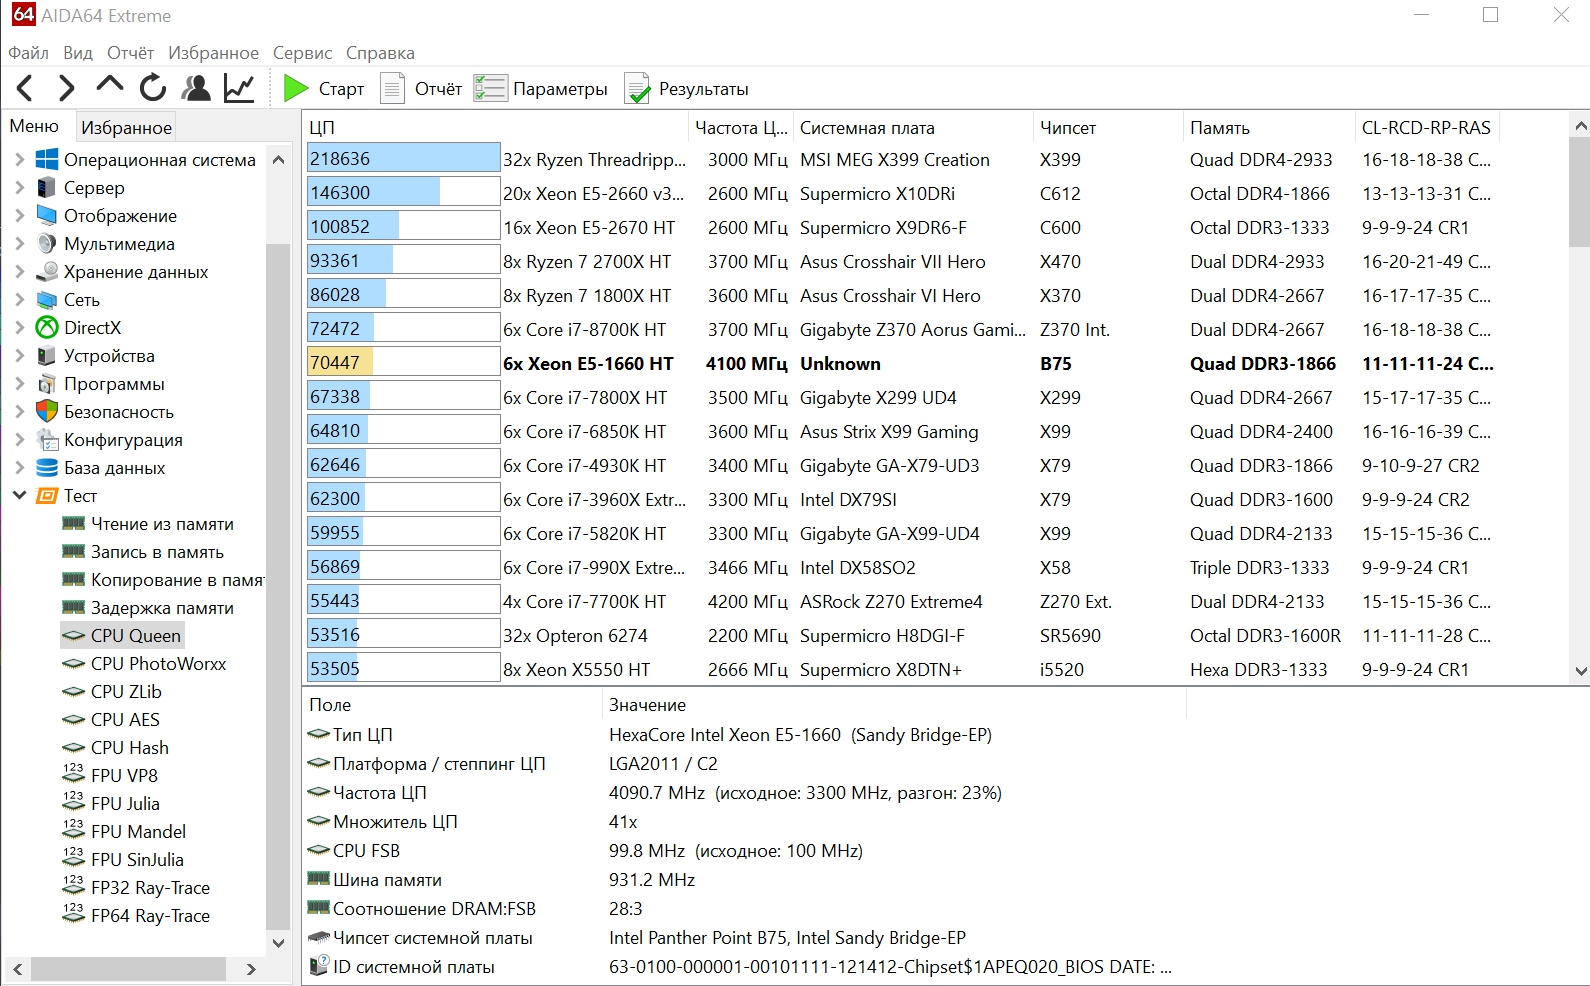Click the Parameters checklist icon
The height and width of the screenshot is (986, 1590).
490,89
